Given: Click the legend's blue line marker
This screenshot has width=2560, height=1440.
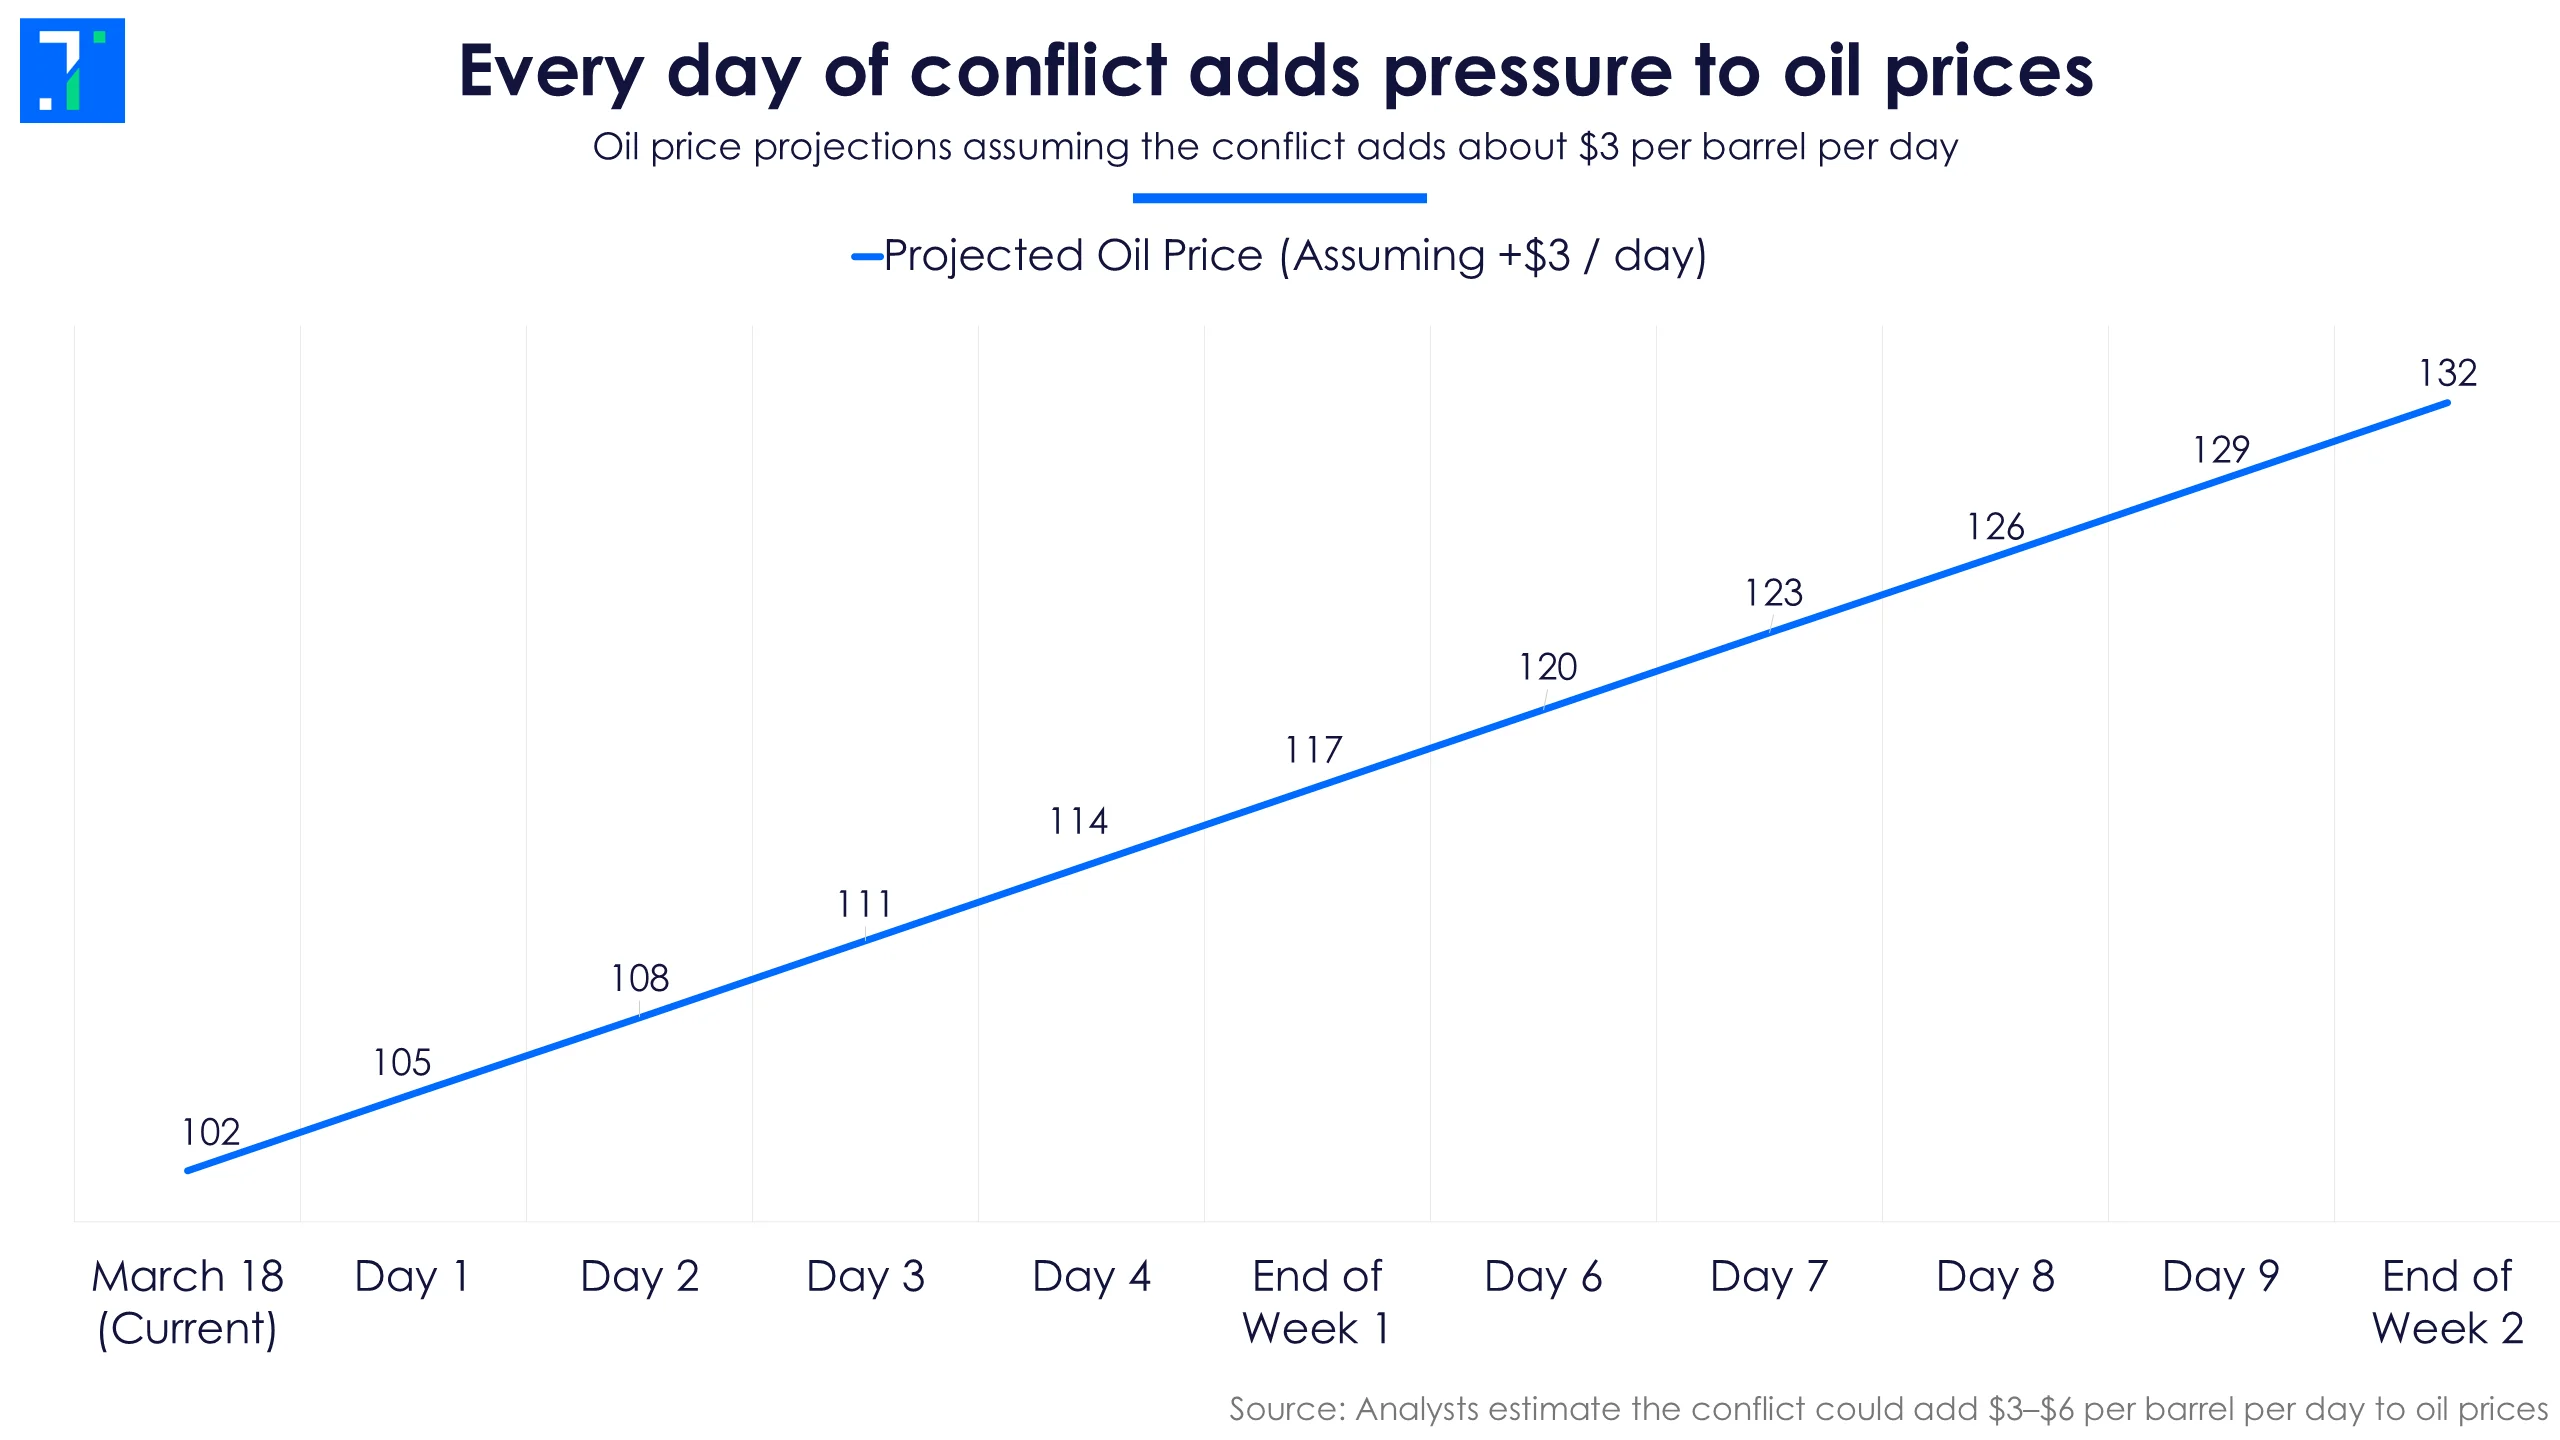Looking at the screenshot, I should click(x=866, y=257).
